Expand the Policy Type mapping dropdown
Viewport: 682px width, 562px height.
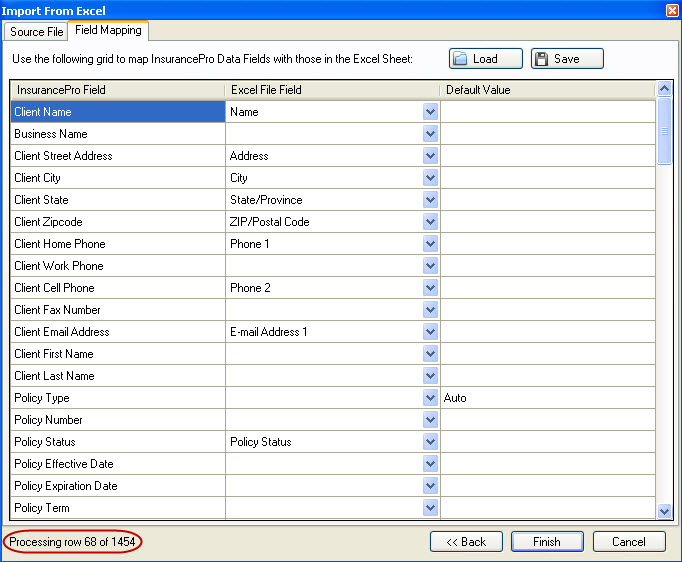[x=430, y=398]
